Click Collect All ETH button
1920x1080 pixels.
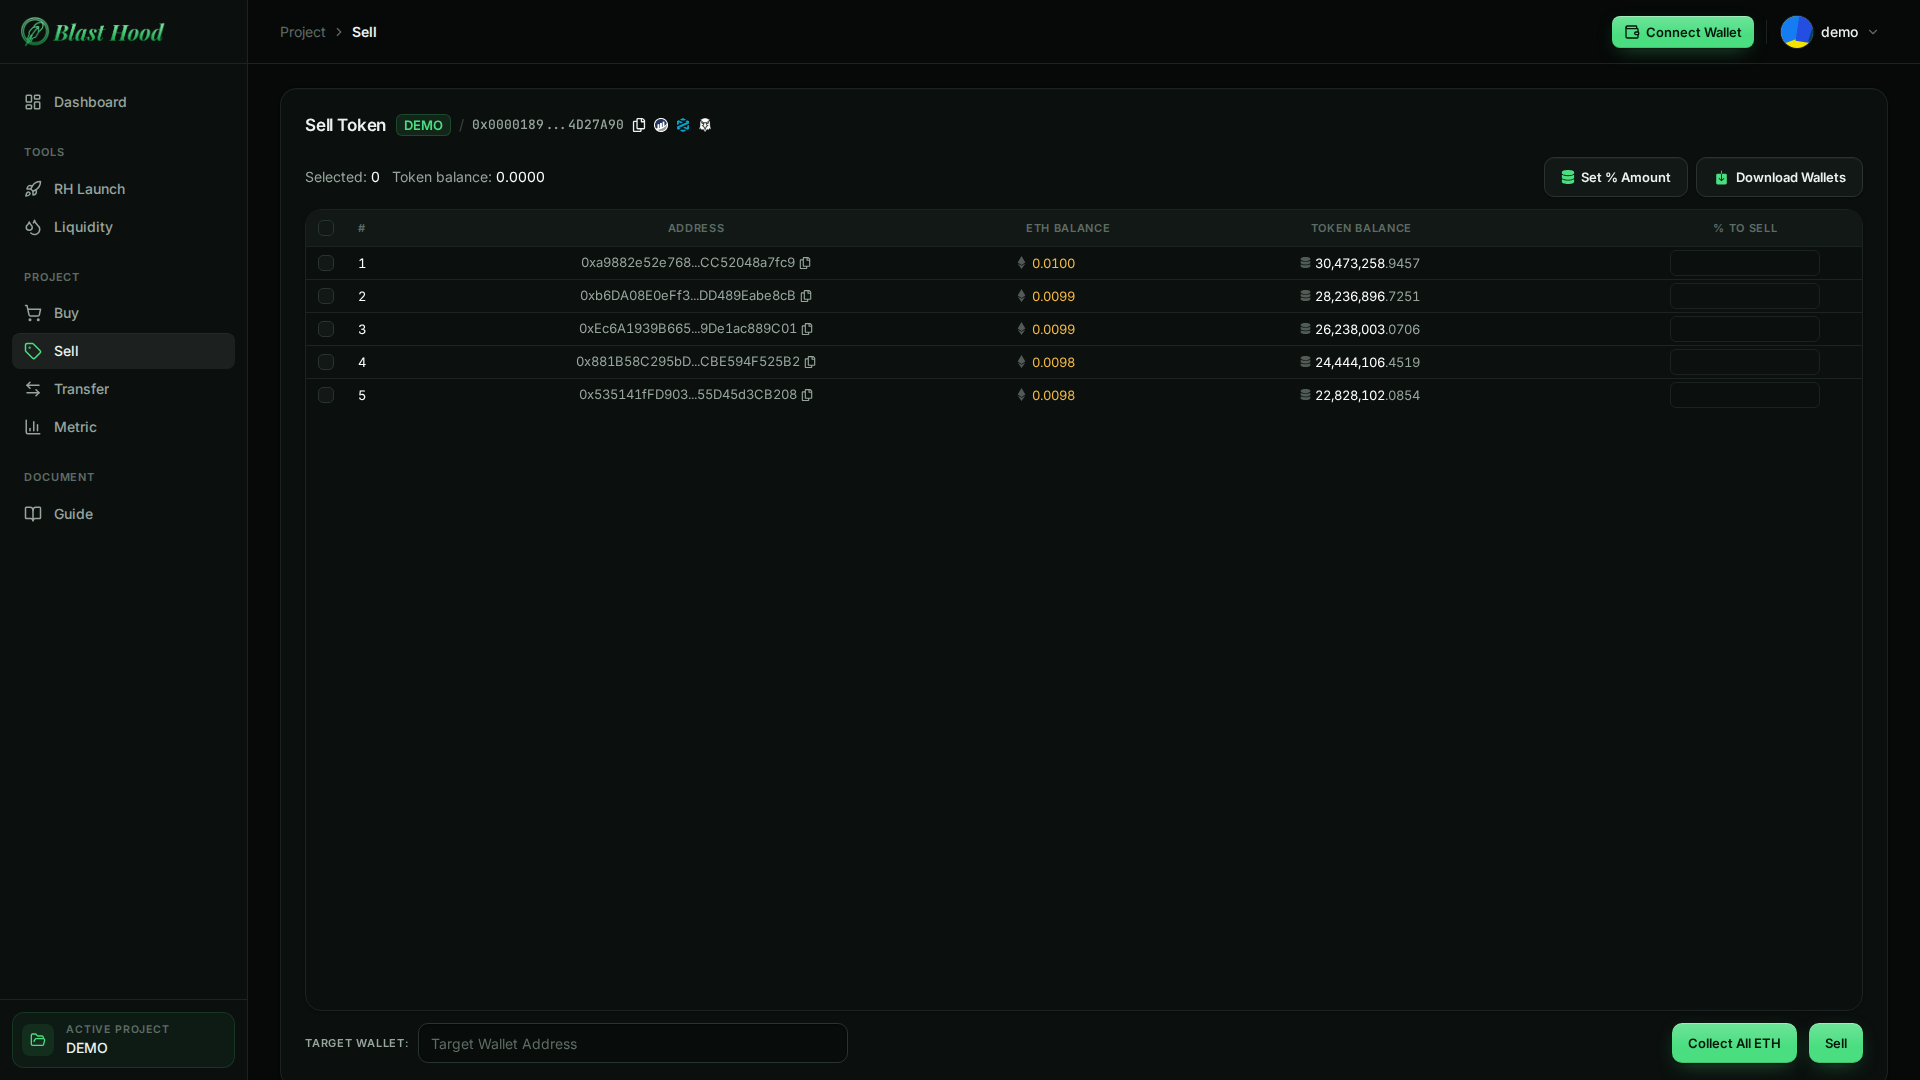1734,1043
